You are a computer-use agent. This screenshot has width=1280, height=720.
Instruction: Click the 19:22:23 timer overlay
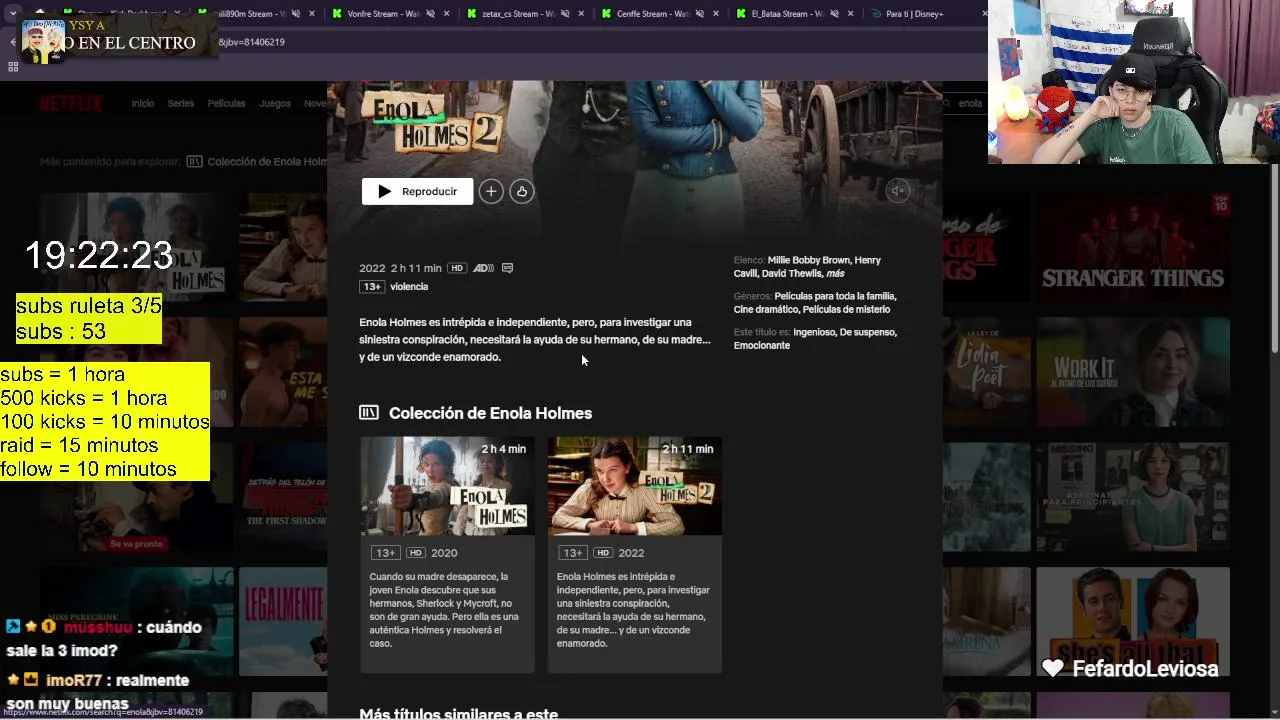pyautogui.click(x=99, y=256)
